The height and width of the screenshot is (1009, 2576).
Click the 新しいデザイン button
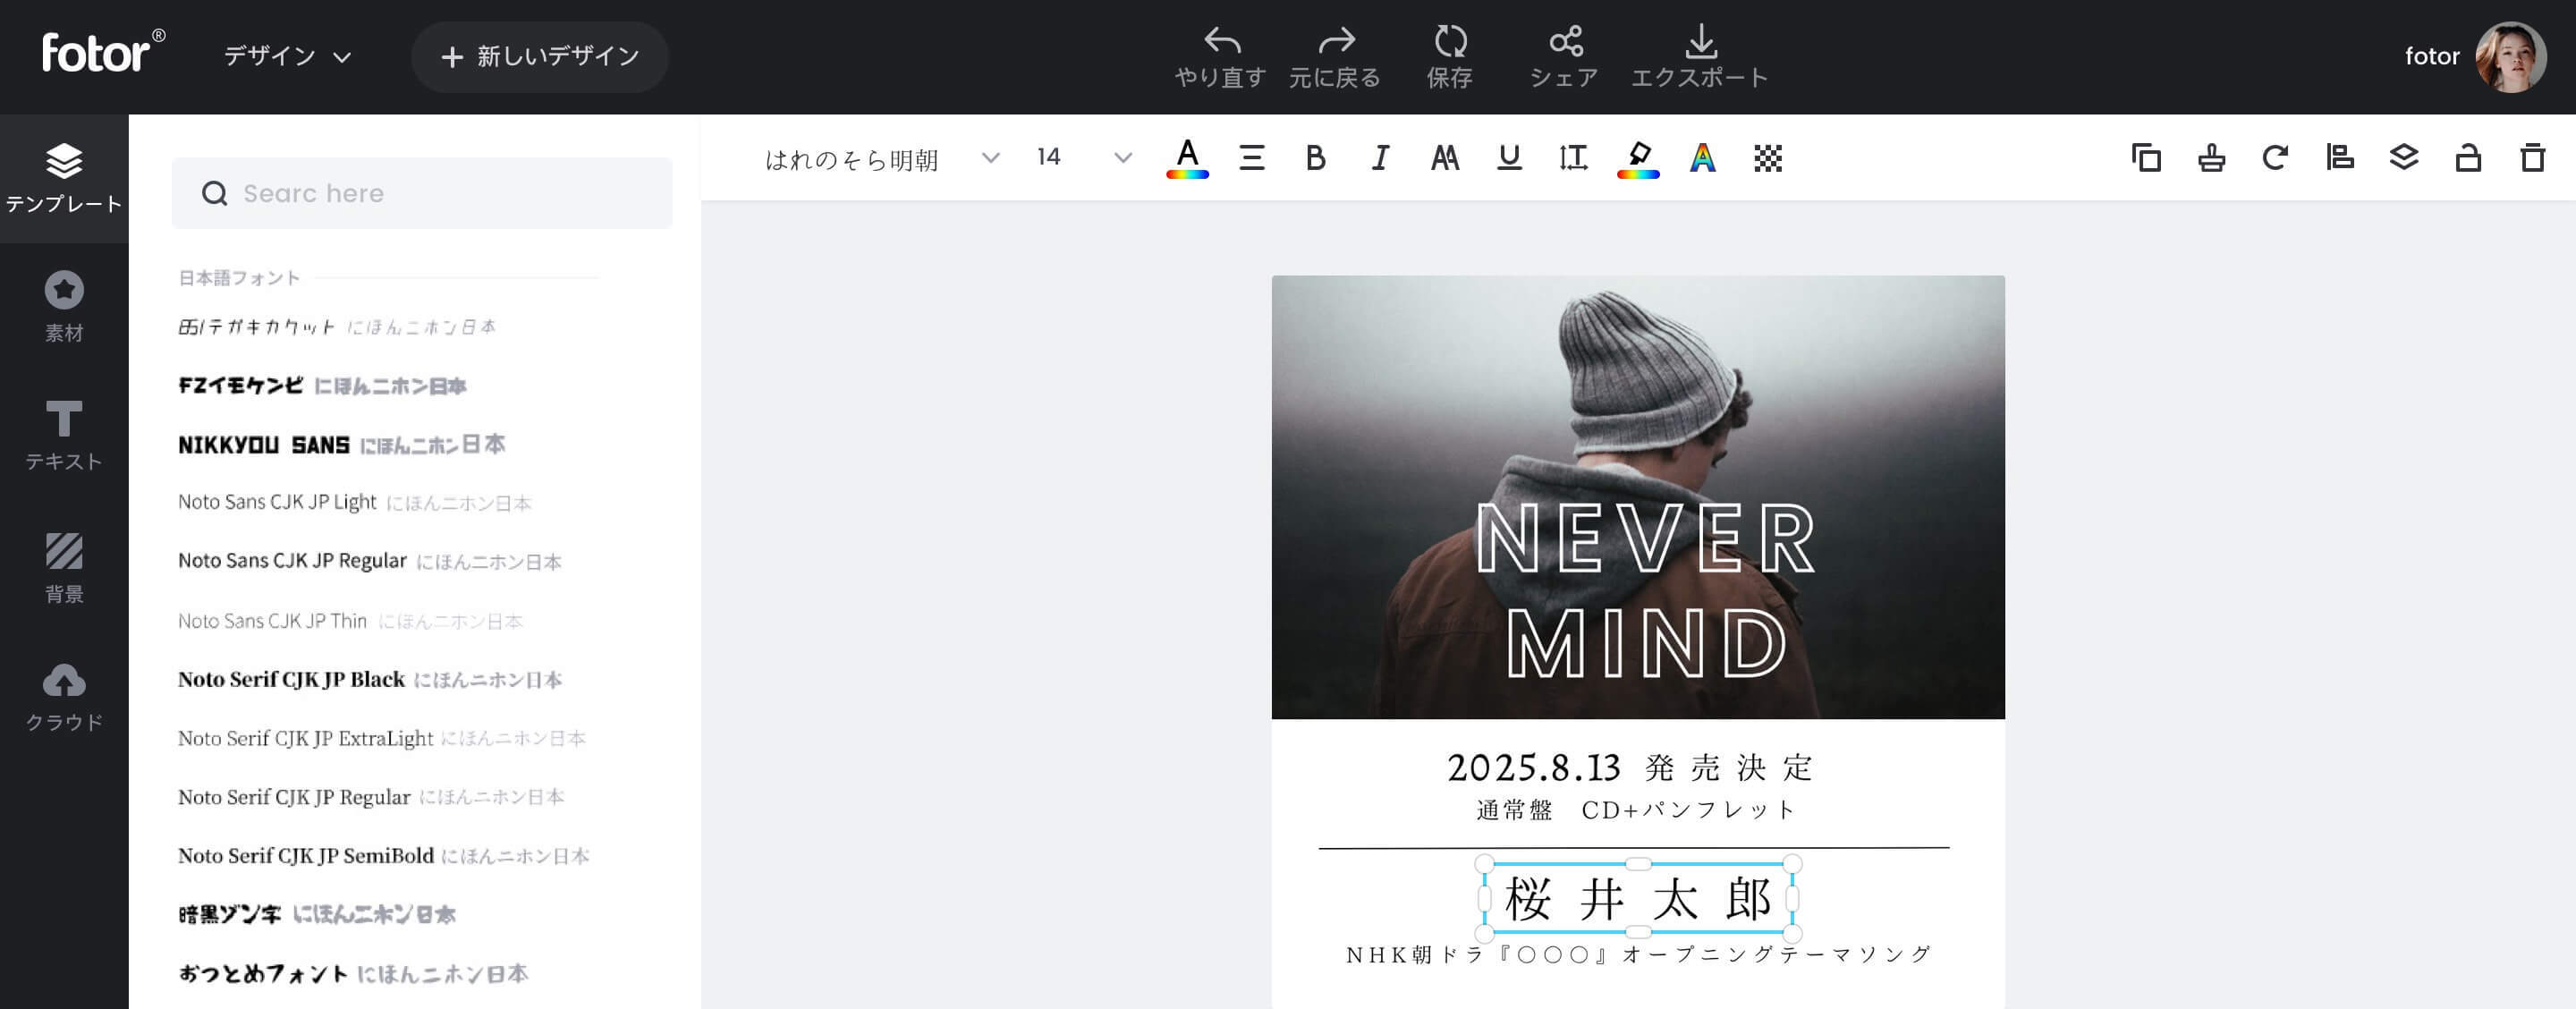click(x=540, y=57)
